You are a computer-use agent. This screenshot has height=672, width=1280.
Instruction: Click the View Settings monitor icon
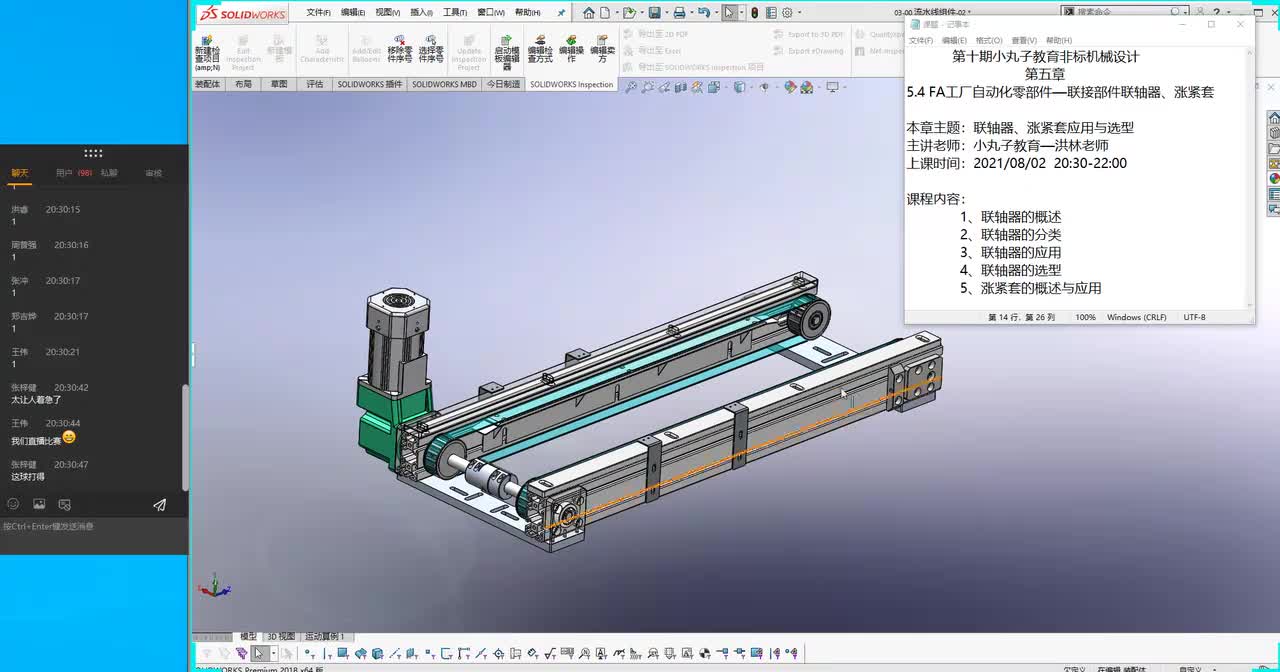pos(832,87)
